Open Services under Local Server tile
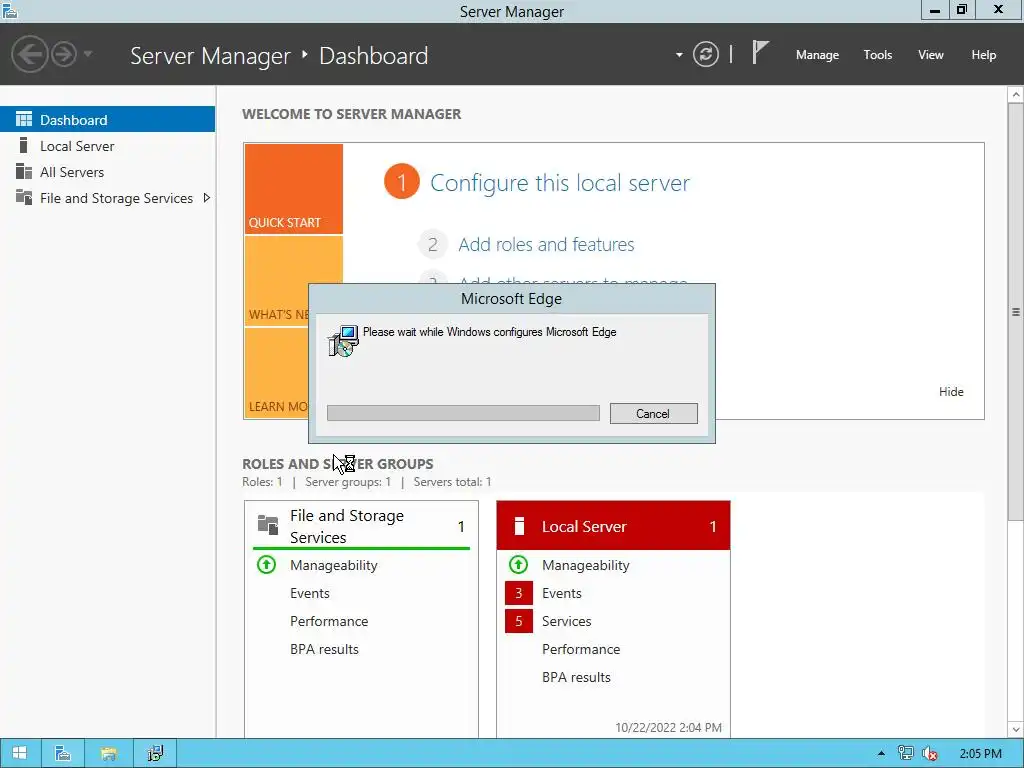The height and width of the screenshot is (768, 1024). pyautogui.click(x=567, y=621)
